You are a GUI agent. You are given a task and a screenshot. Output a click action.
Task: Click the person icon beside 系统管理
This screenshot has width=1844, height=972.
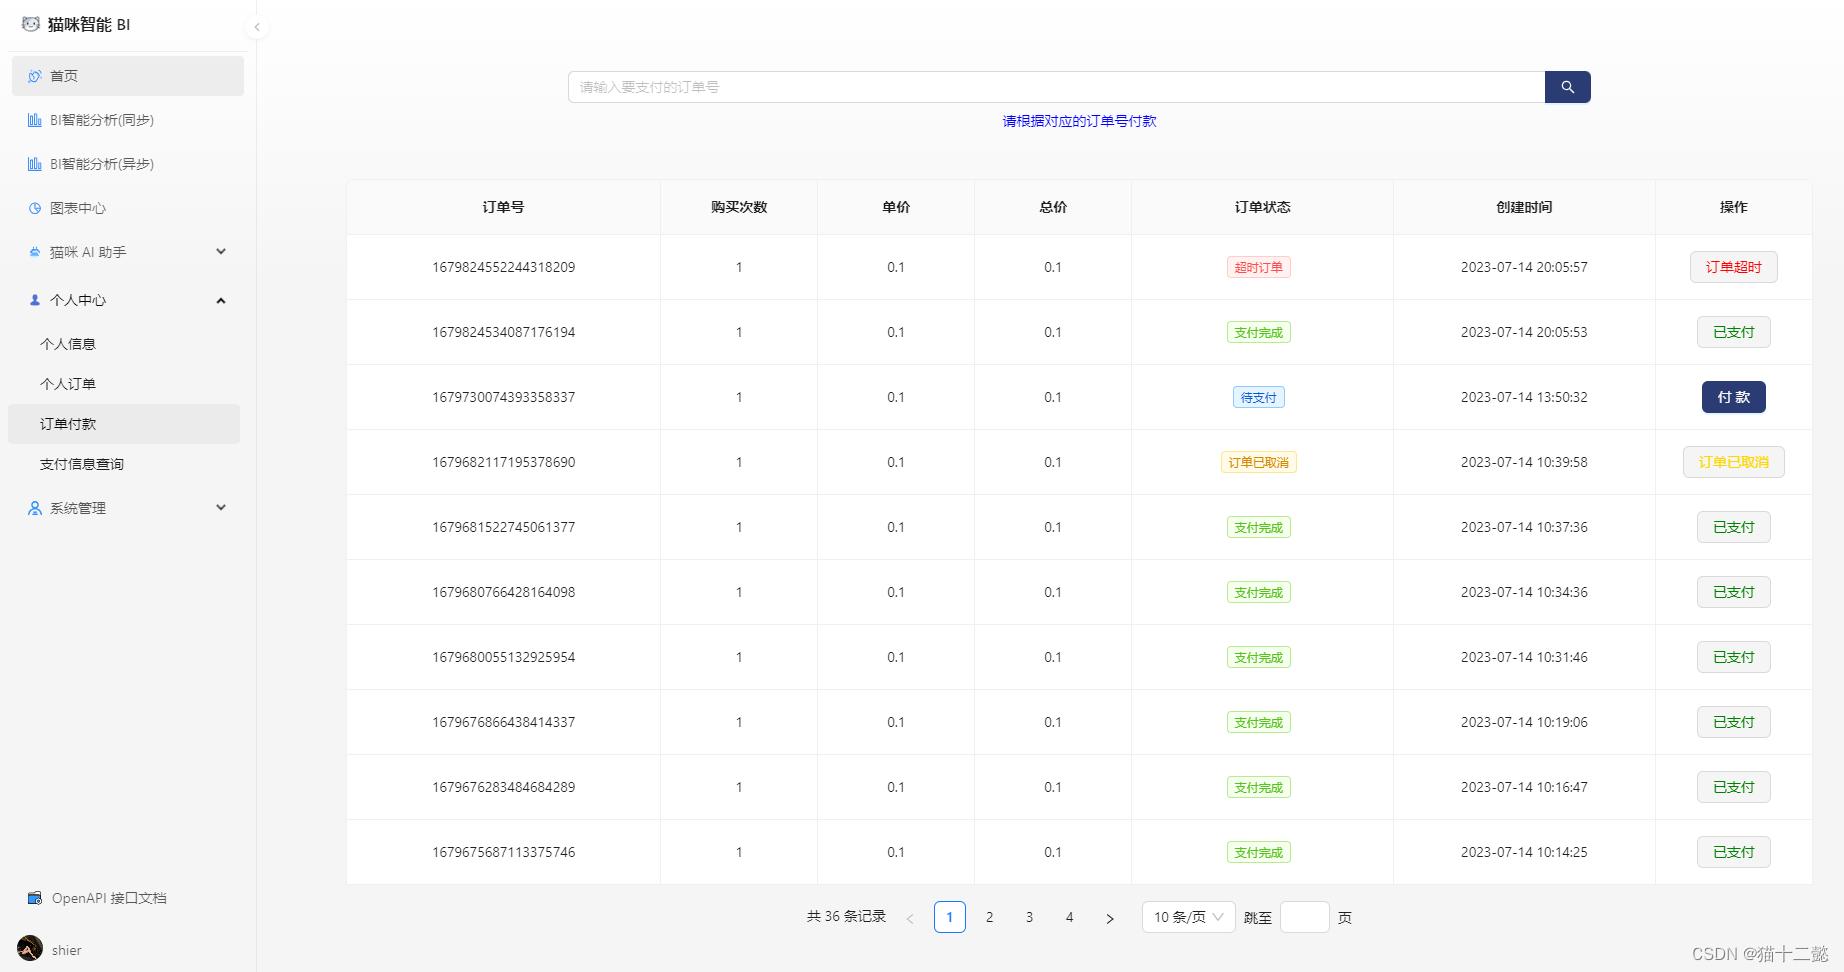35,508
